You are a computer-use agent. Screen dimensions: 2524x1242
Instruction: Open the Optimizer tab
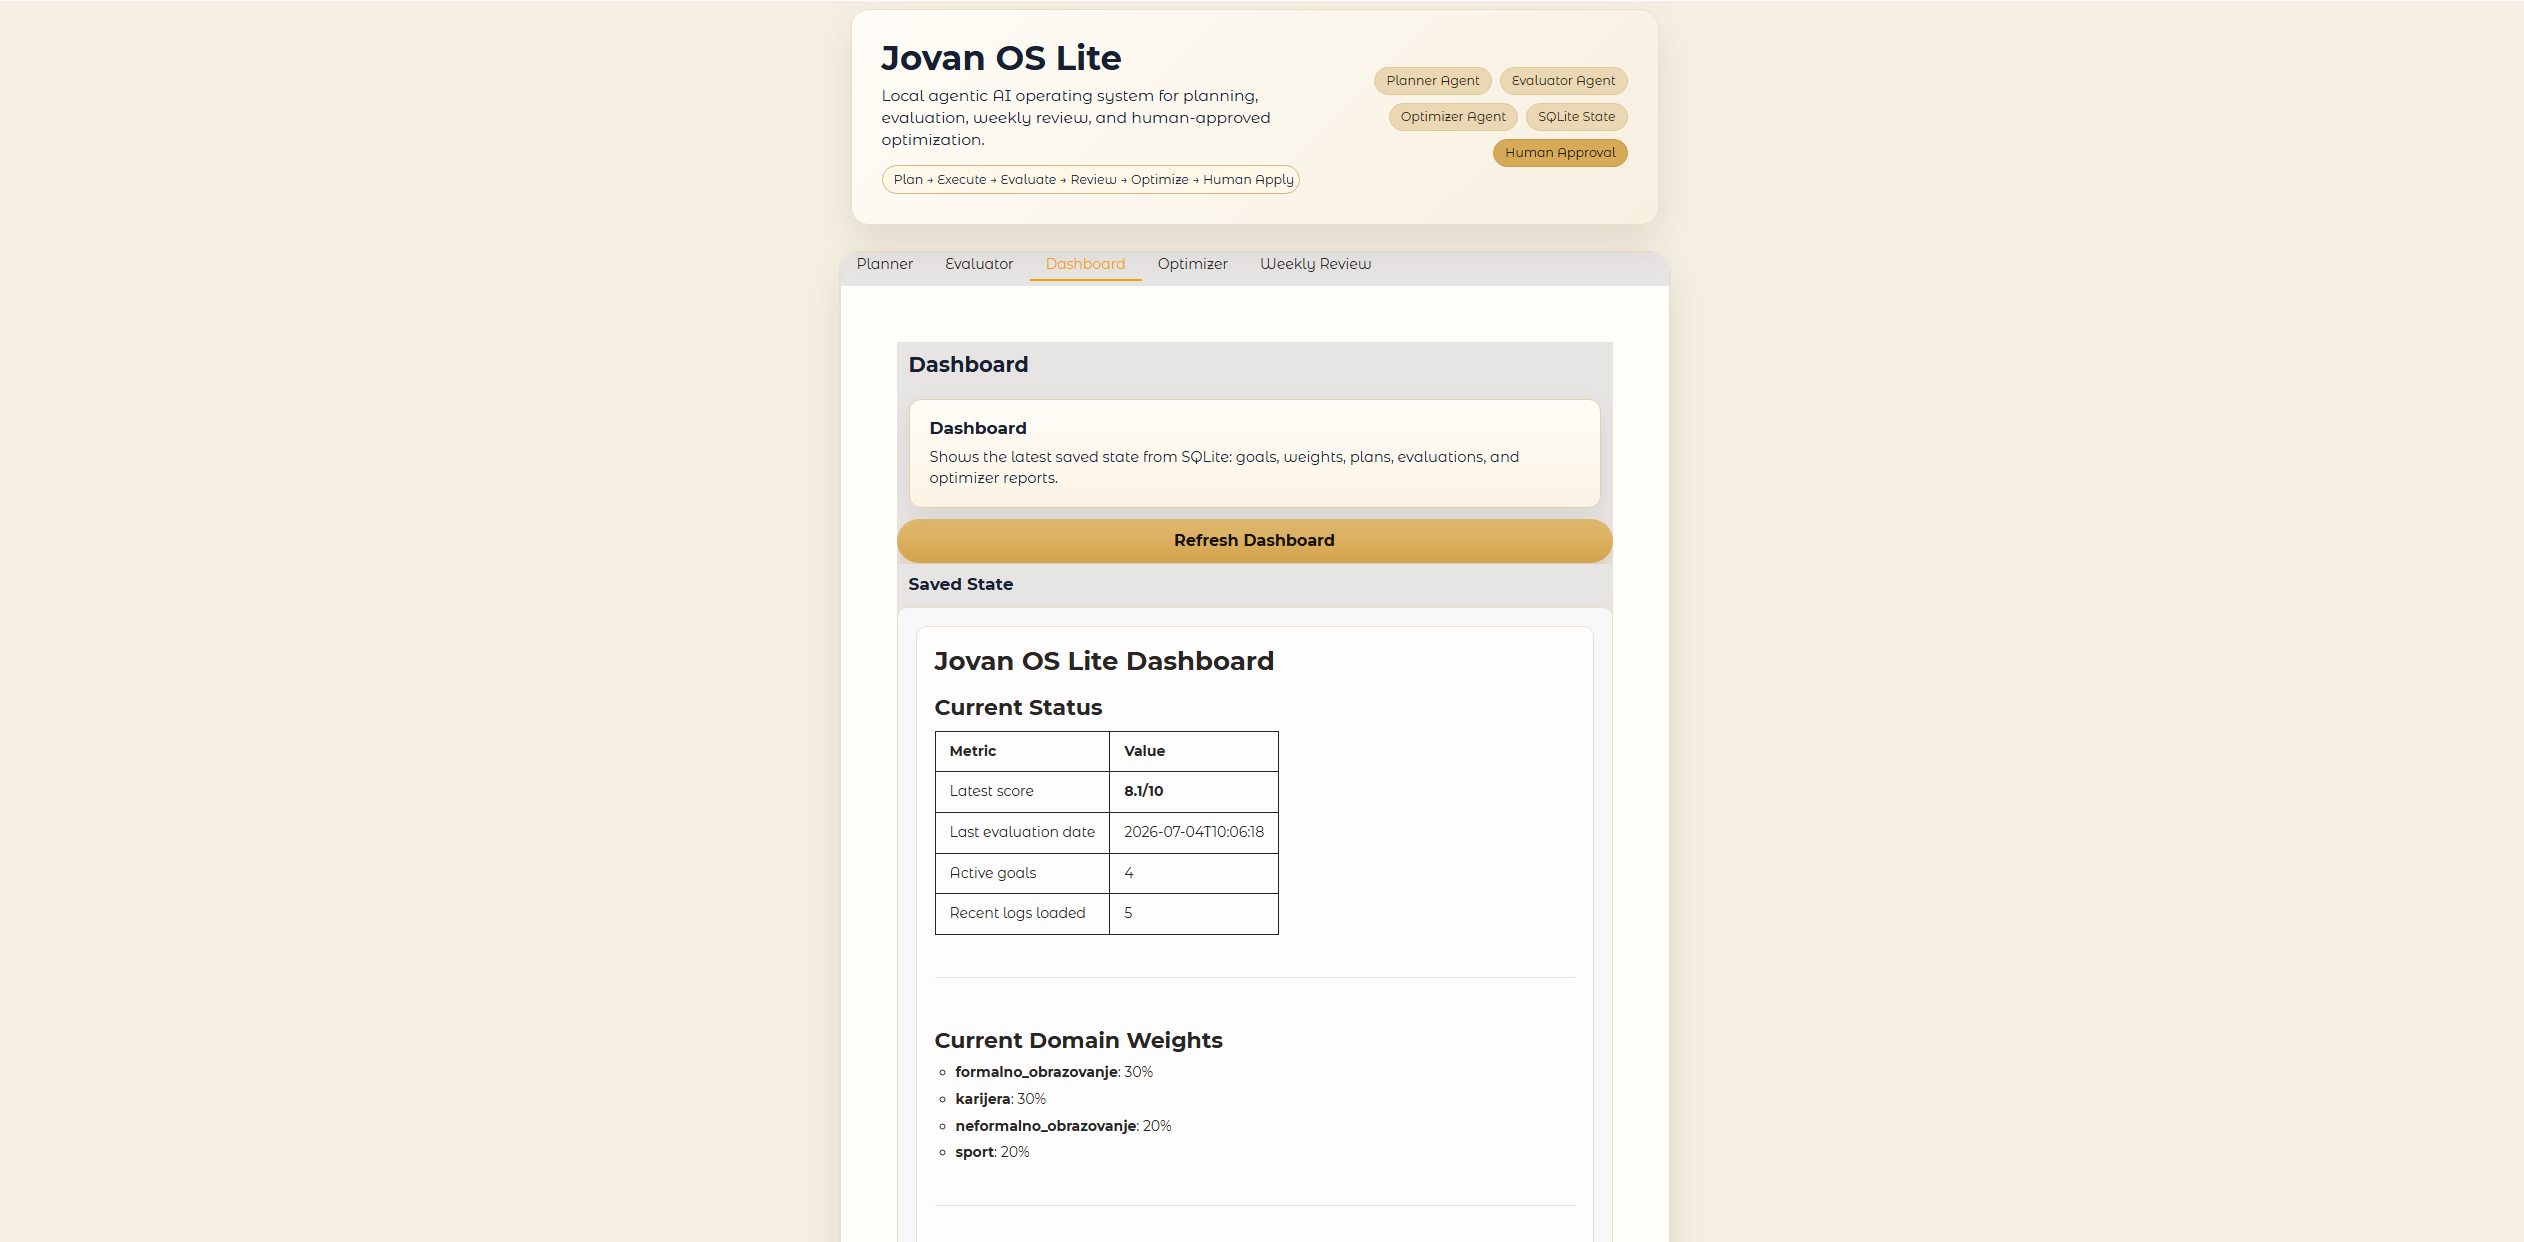click(x=1192, y=264)
